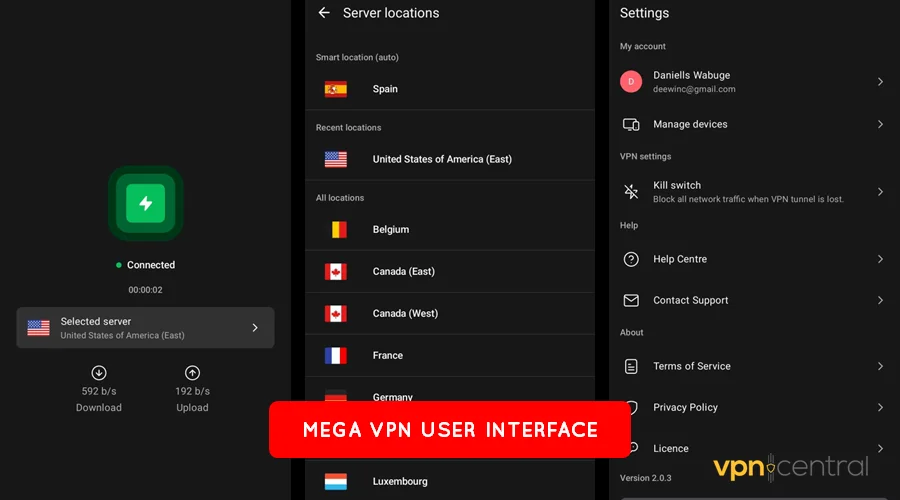
Task: Select Spain smart location
Action: coord(450,89)
